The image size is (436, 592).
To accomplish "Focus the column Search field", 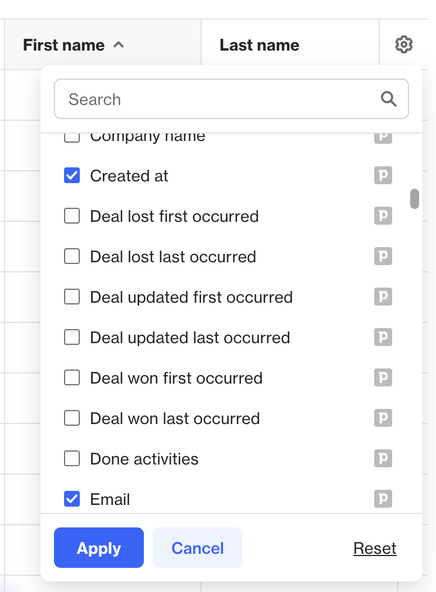I will click(231, 99).
